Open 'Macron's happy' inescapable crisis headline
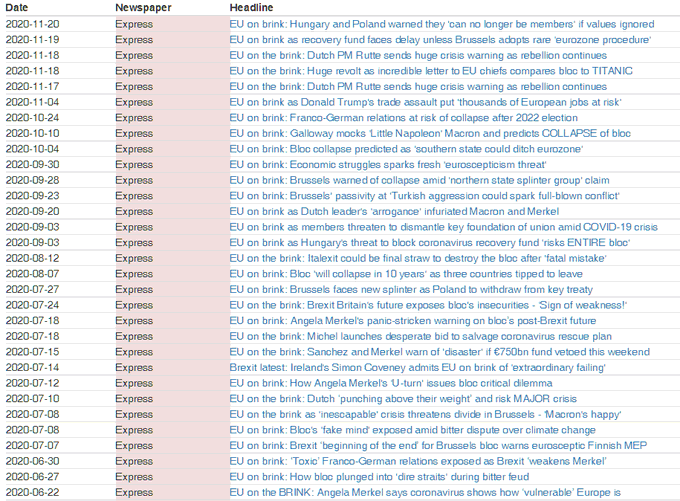The height and width of the screenshot is (501, 680). [425, 415]
